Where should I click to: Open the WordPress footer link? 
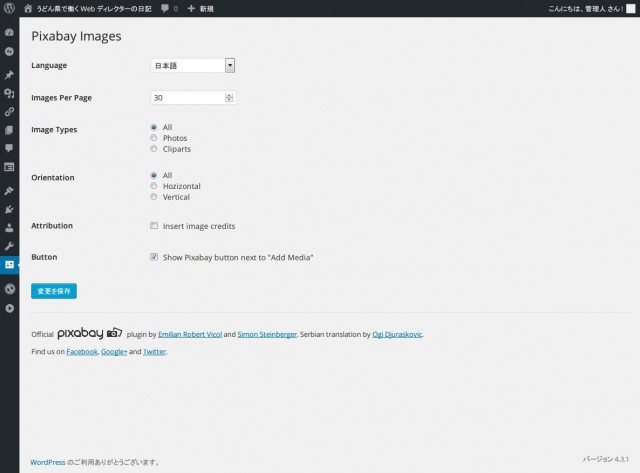[48, 462]
